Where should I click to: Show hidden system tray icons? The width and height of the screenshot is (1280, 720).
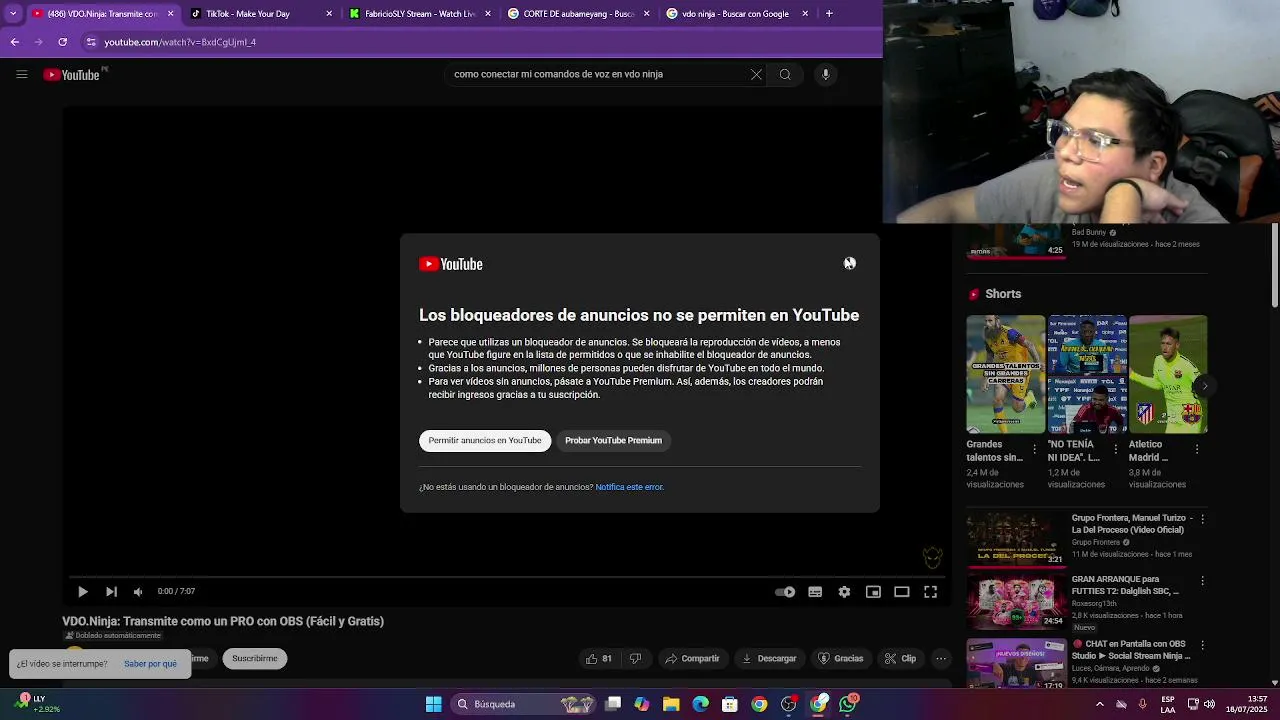tap(1099, 704)
